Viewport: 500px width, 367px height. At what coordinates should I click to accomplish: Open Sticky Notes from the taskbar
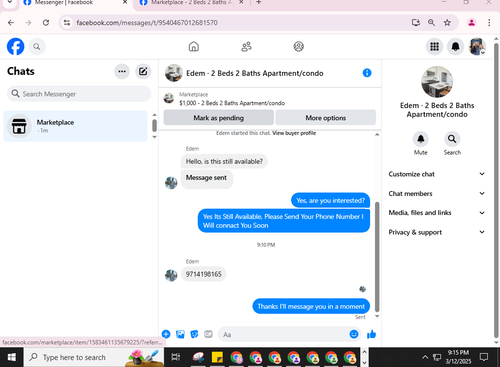(x=217, y=357)
